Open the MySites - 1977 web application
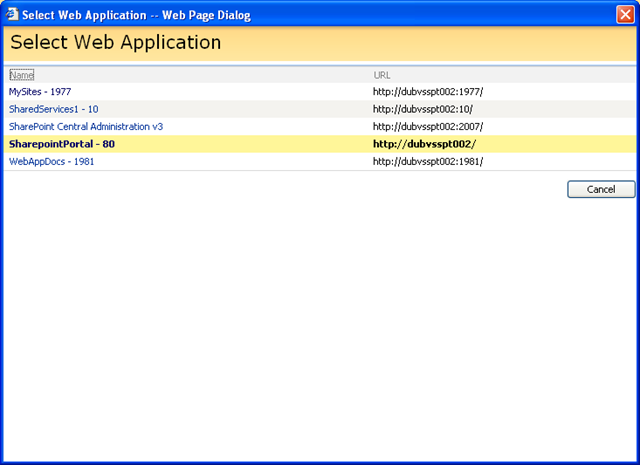The height and width of the screenshot is (465, 640). (x=40, y=92)
